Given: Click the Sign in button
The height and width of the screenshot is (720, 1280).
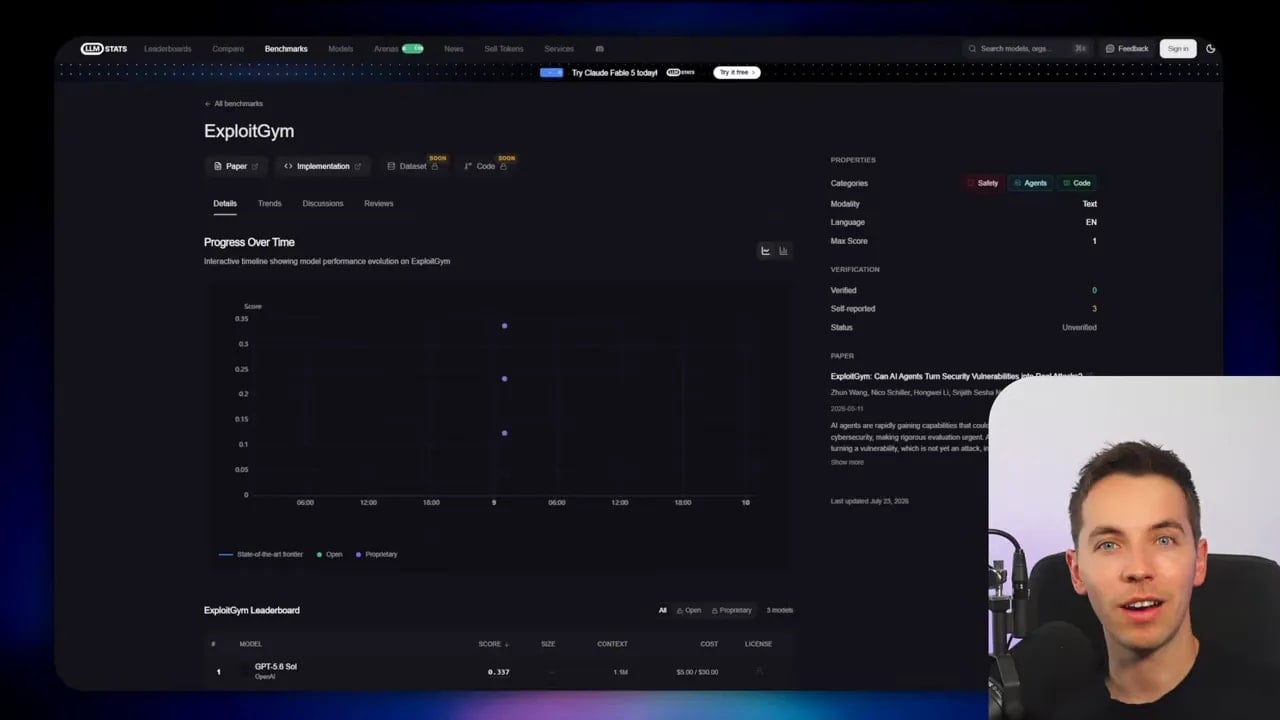Looking at the screenshot, I should pyautogui.click(x=1178, y=49).
